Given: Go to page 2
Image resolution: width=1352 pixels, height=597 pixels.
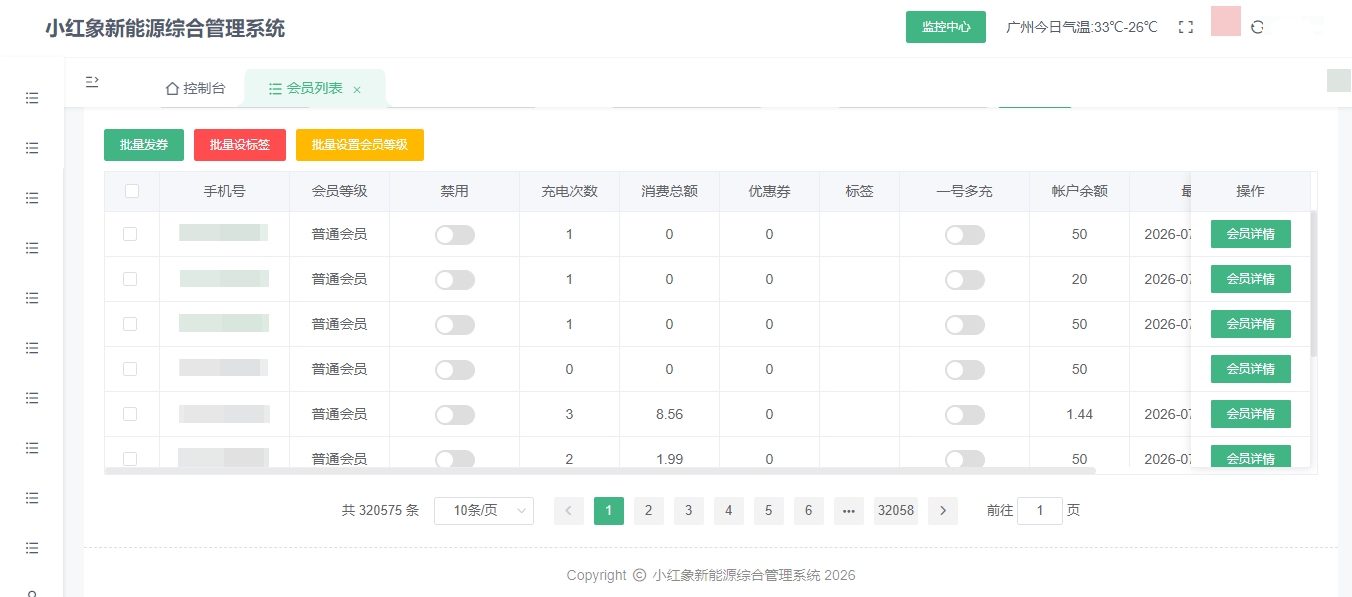Looking at the screenshot, I should (x=649, y=510).
